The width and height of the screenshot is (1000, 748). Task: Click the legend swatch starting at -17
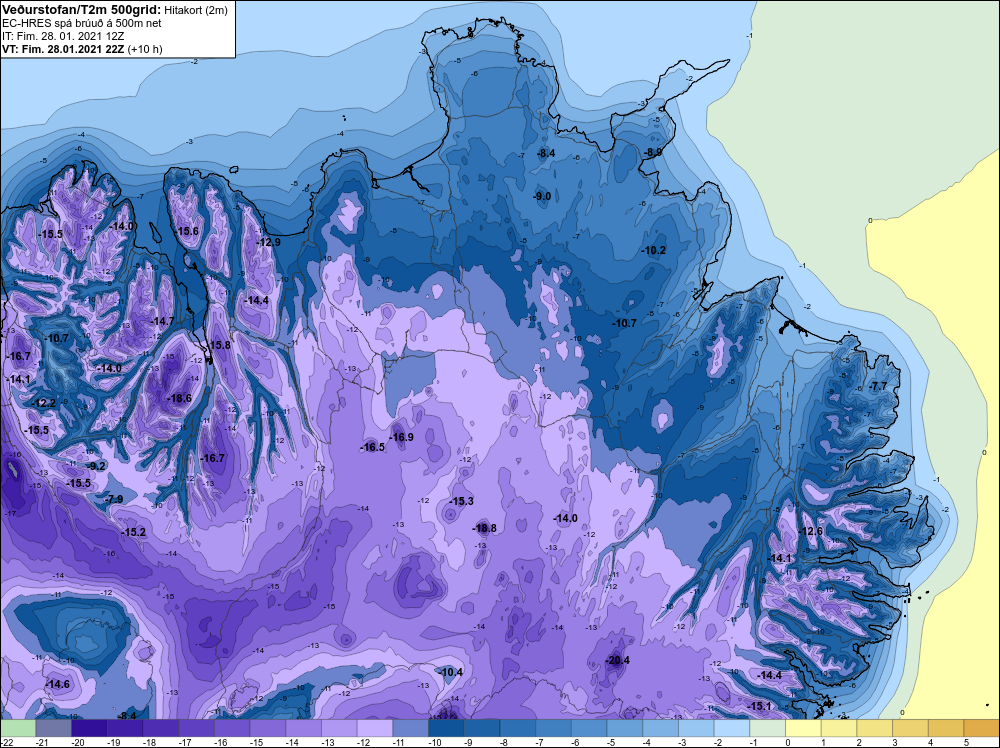[x=196, y=728]
